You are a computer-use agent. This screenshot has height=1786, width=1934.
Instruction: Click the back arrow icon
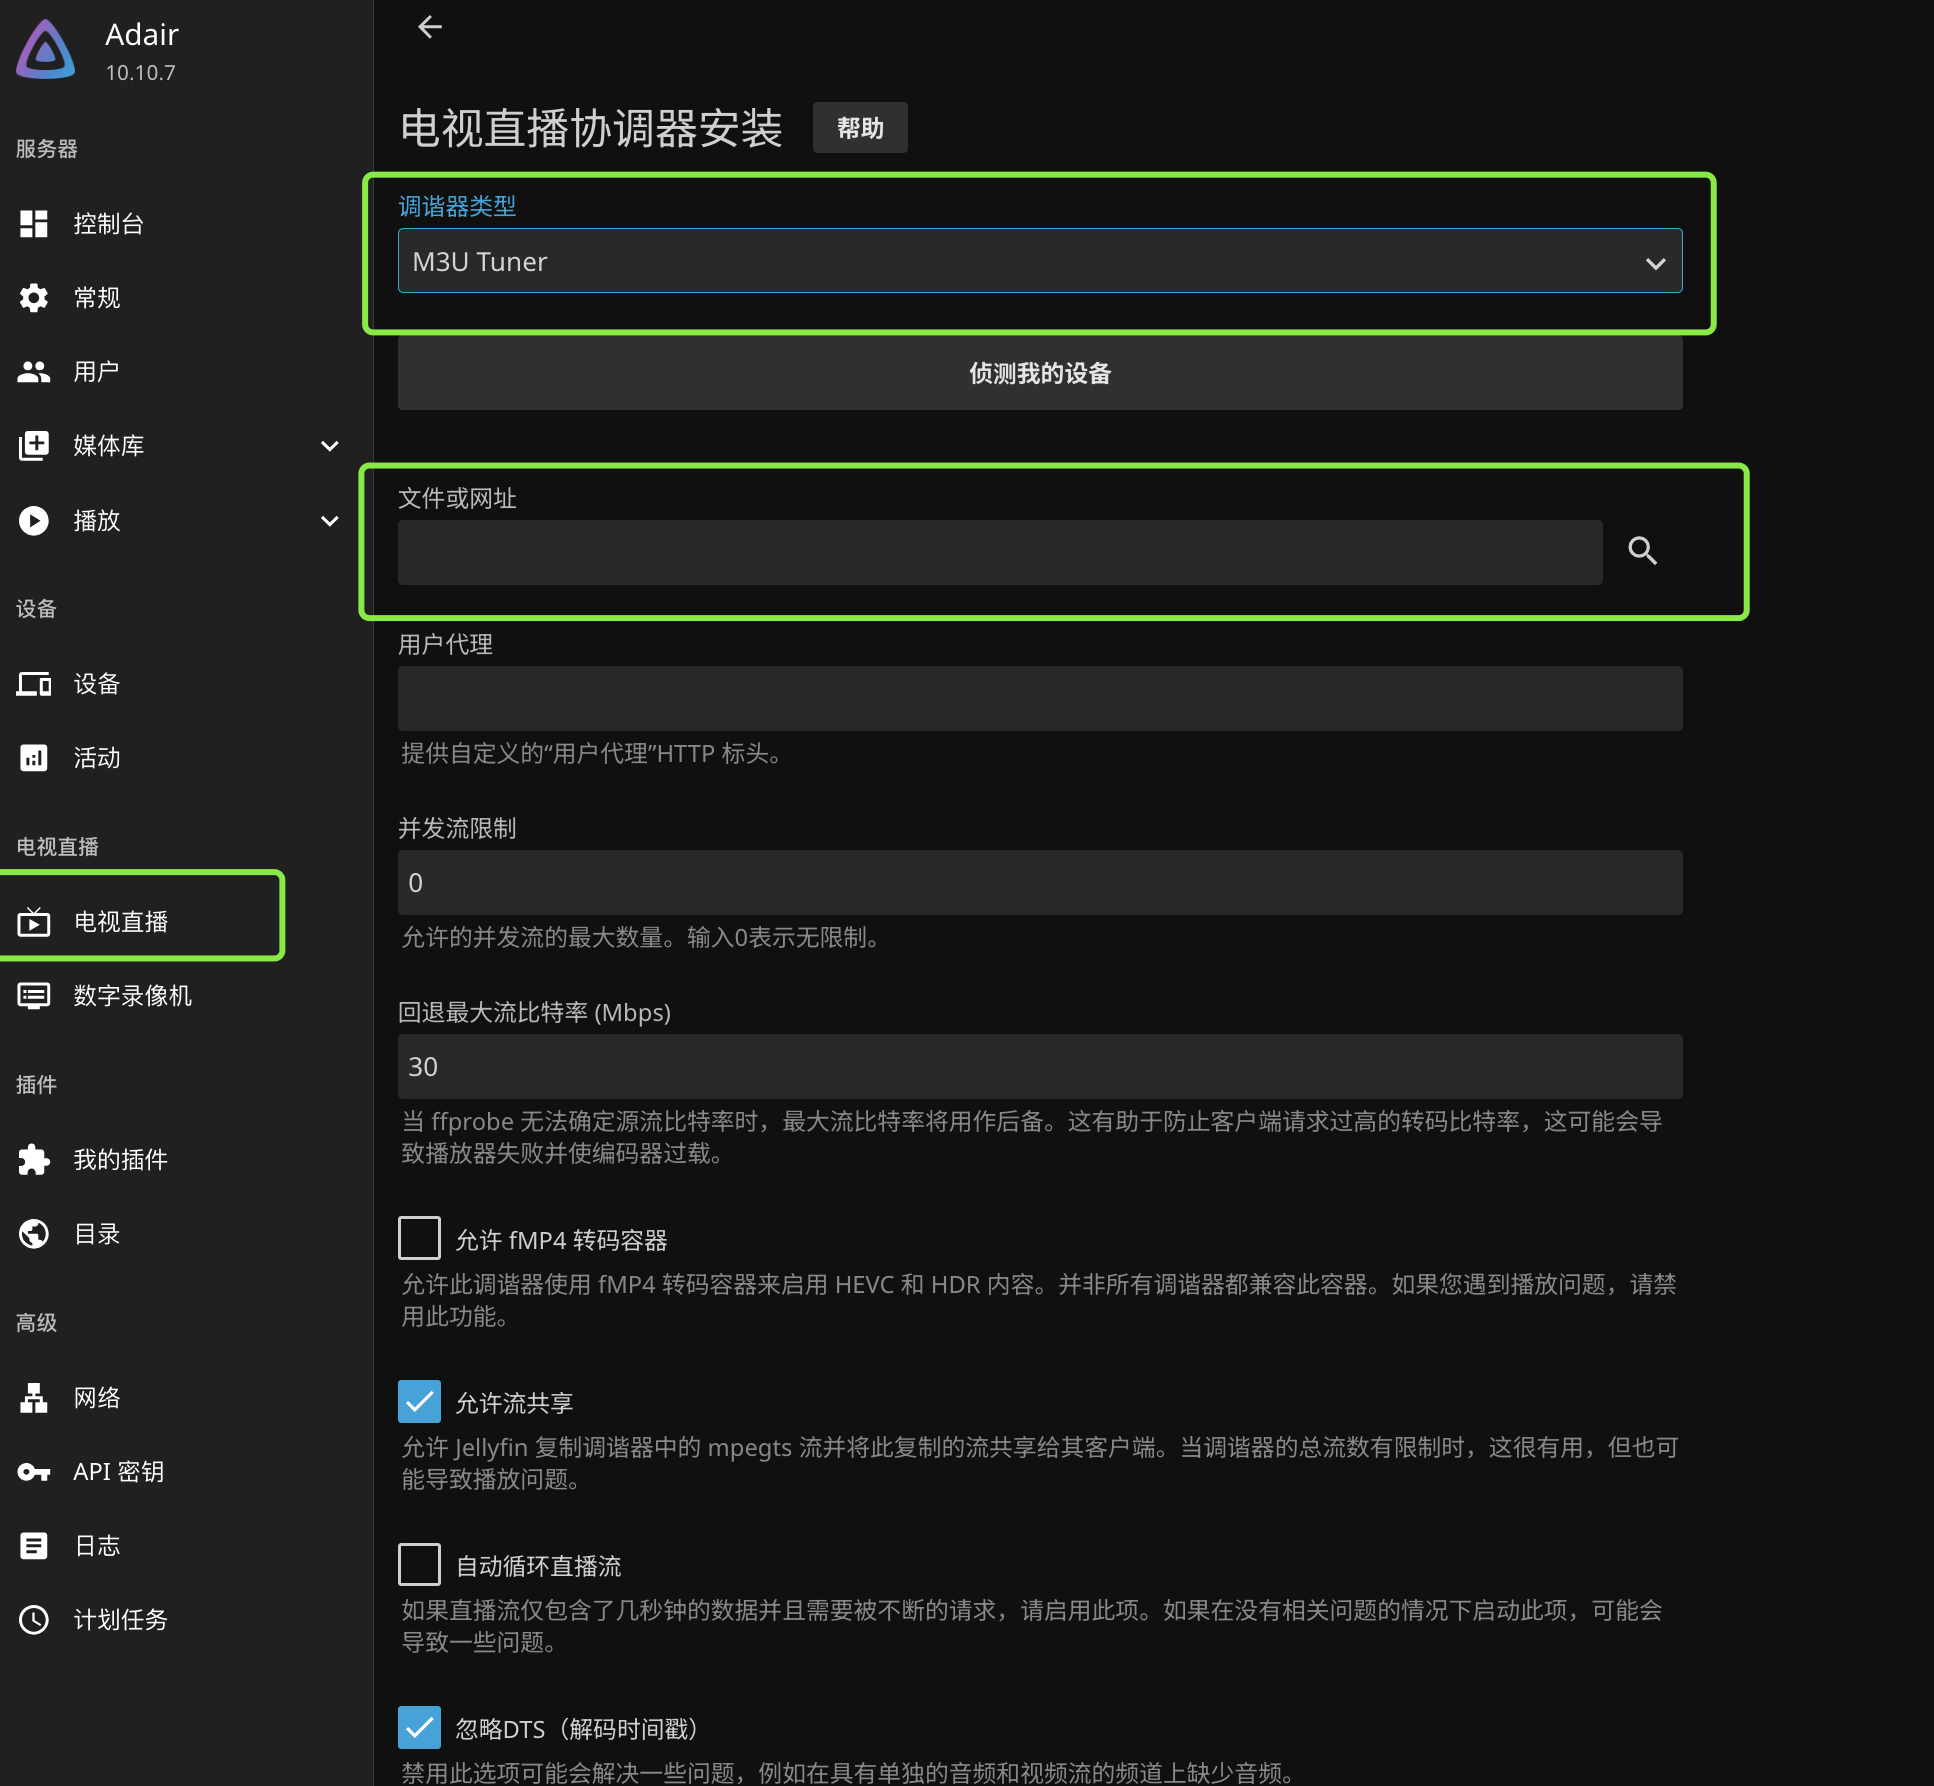click(430, 27)
